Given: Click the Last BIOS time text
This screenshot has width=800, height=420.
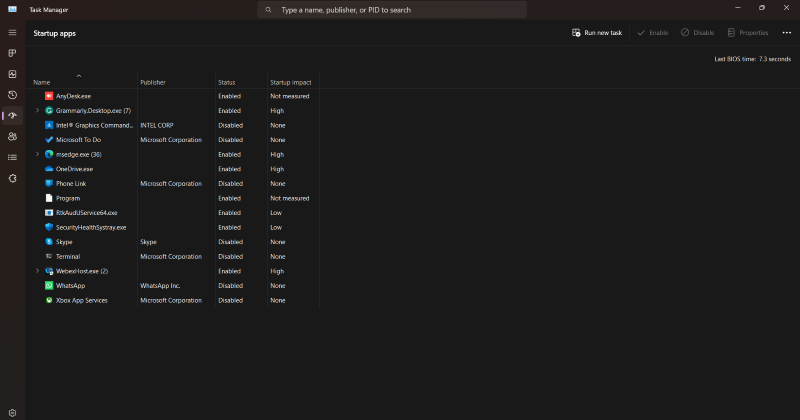Looking at the screenshot, I should pyautogui.click(x=753, y=59).
